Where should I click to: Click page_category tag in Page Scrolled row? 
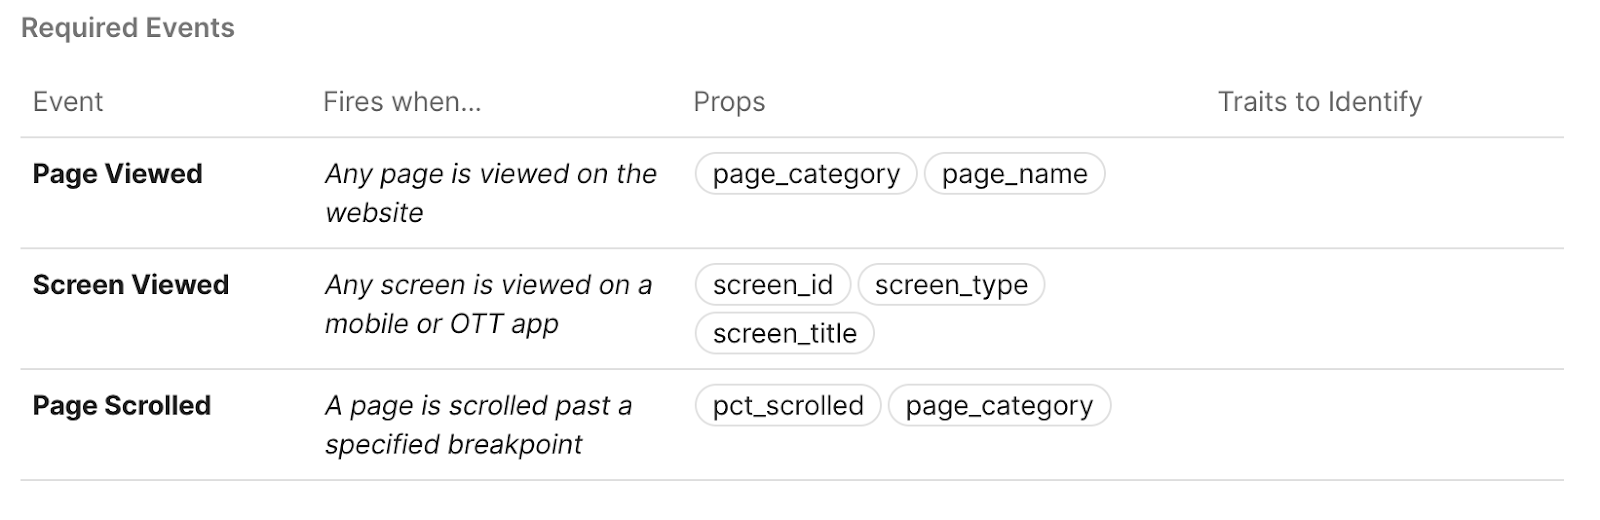[x=999, y=406]
